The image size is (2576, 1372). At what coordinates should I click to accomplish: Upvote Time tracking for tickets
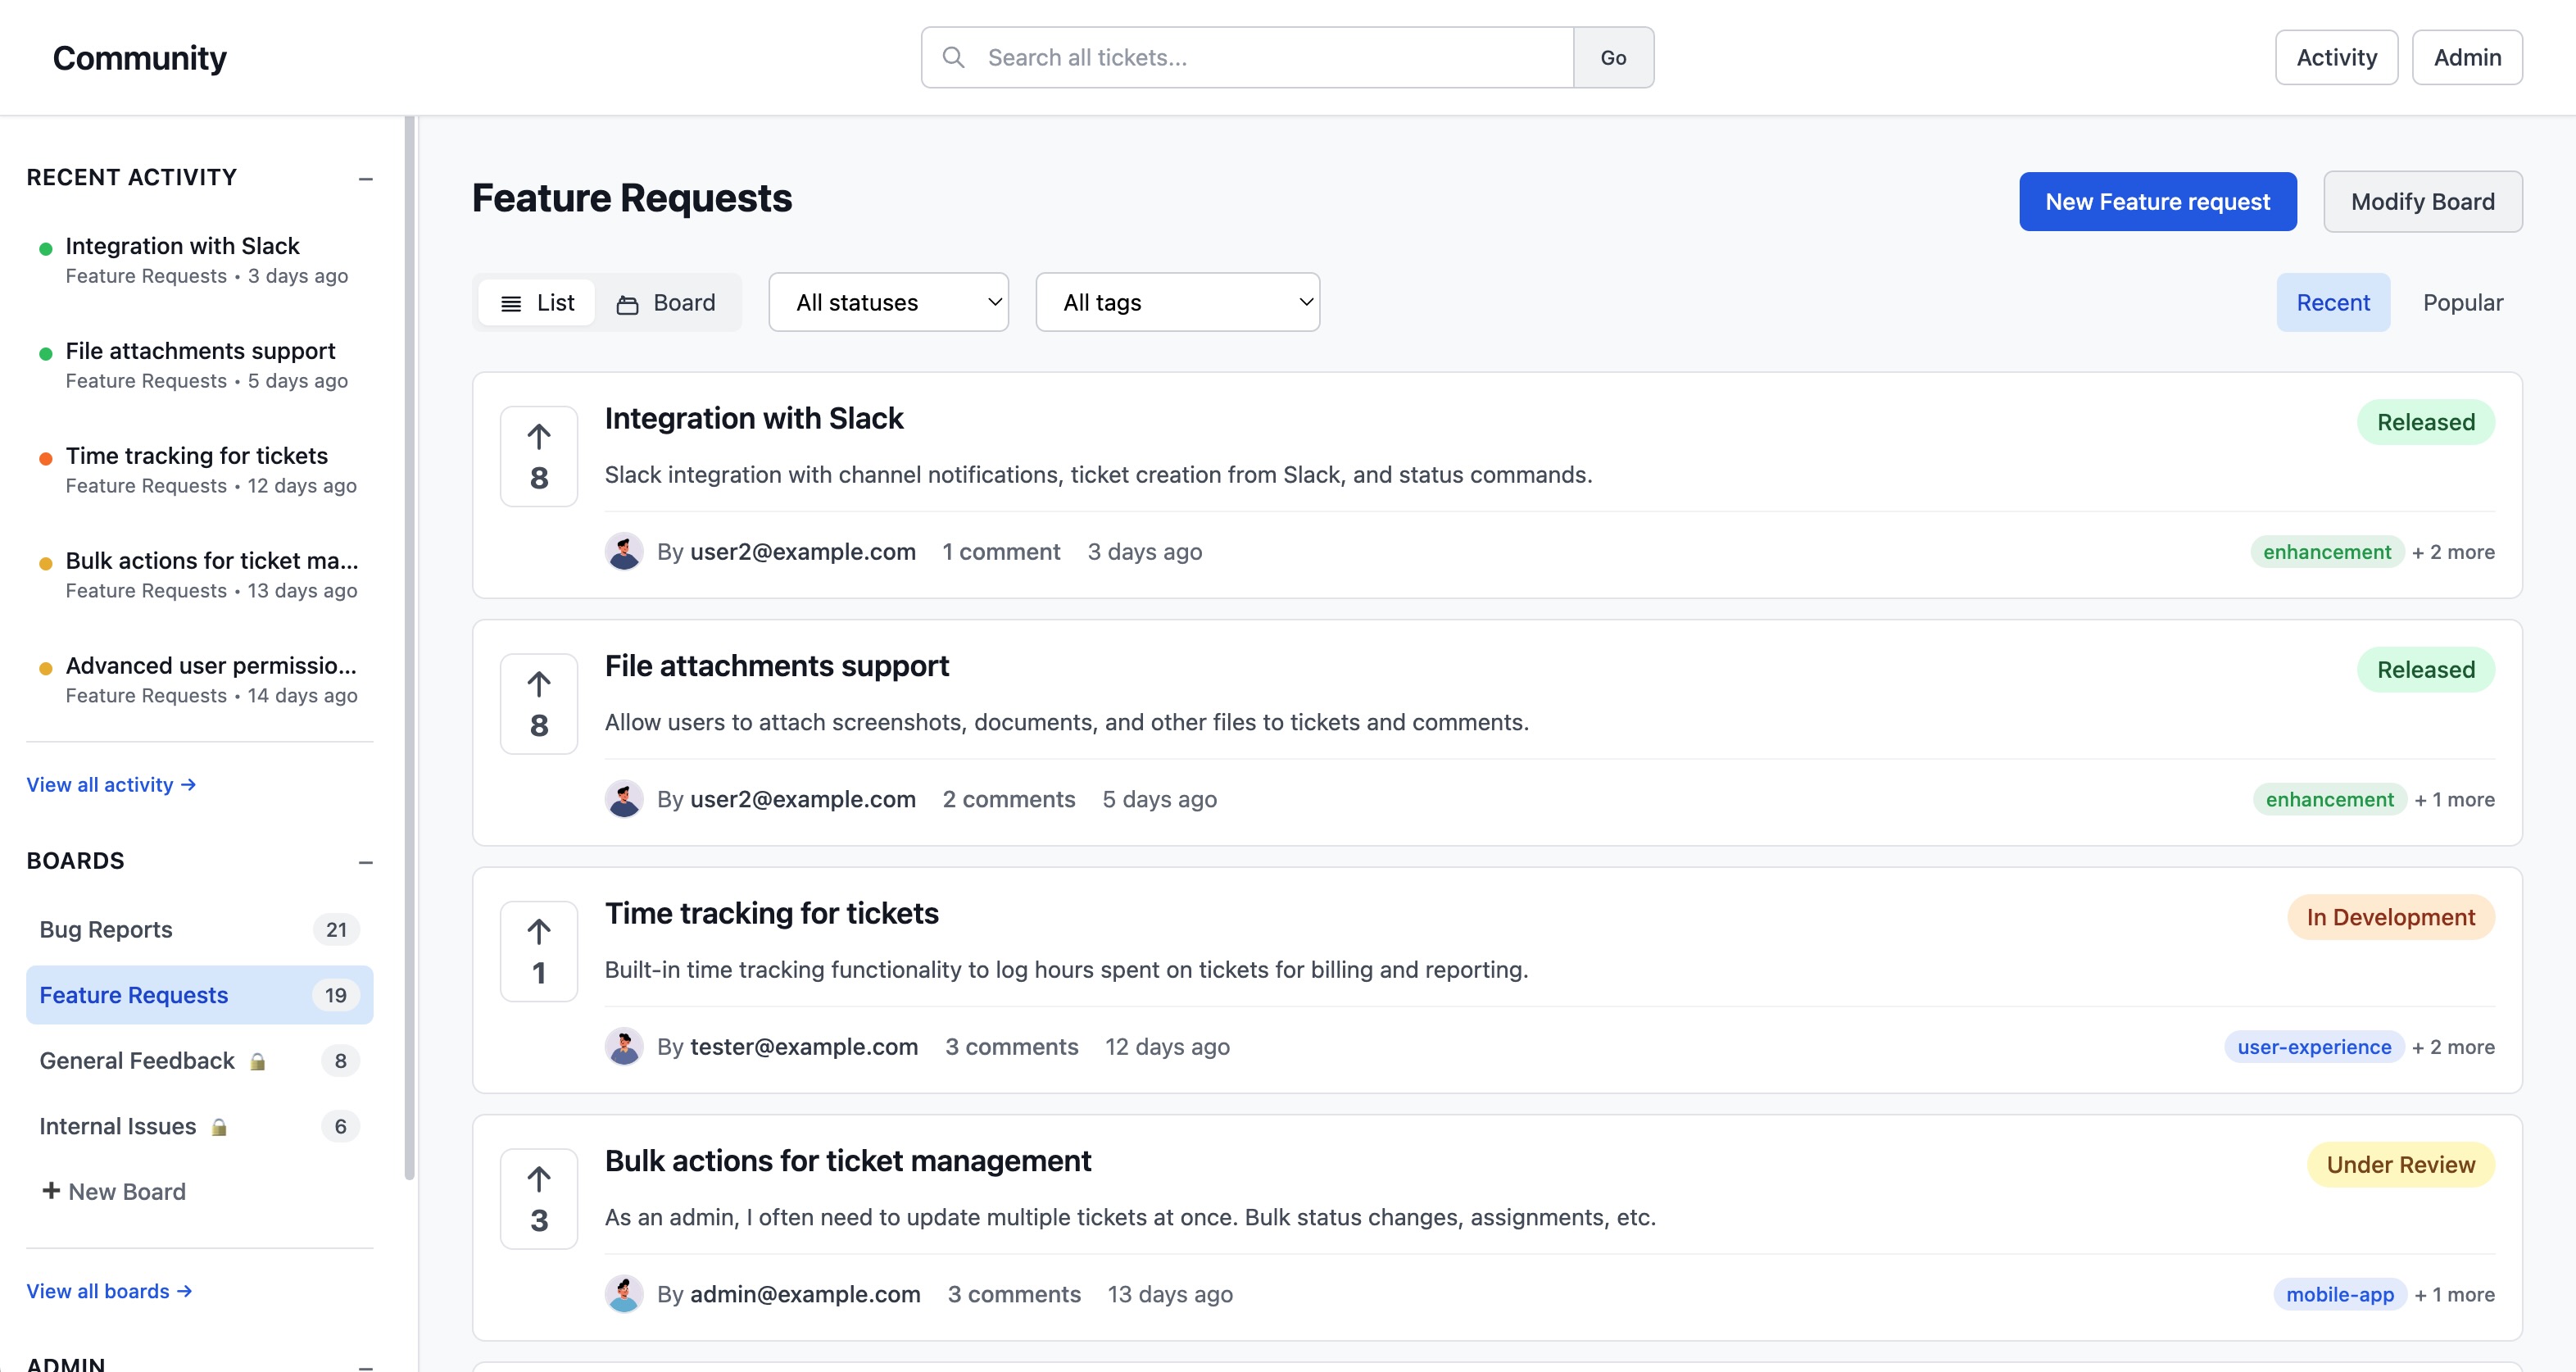coord(539,951)
